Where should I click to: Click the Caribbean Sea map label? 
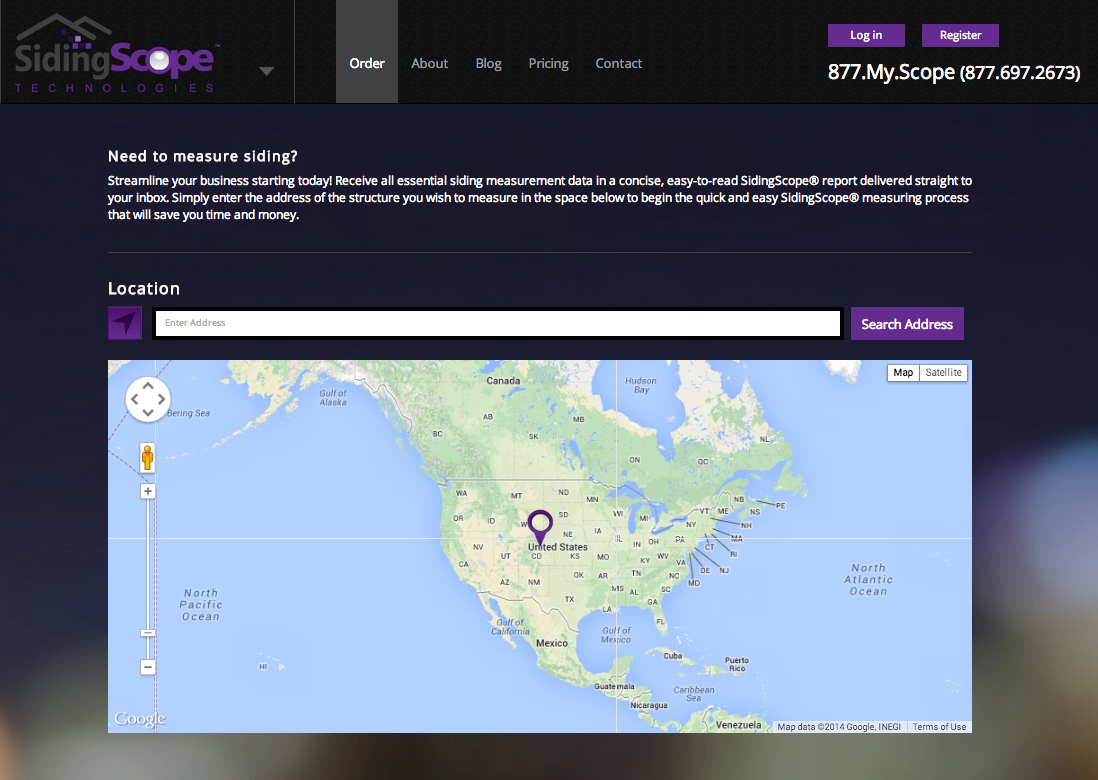(x=694, y=694)
